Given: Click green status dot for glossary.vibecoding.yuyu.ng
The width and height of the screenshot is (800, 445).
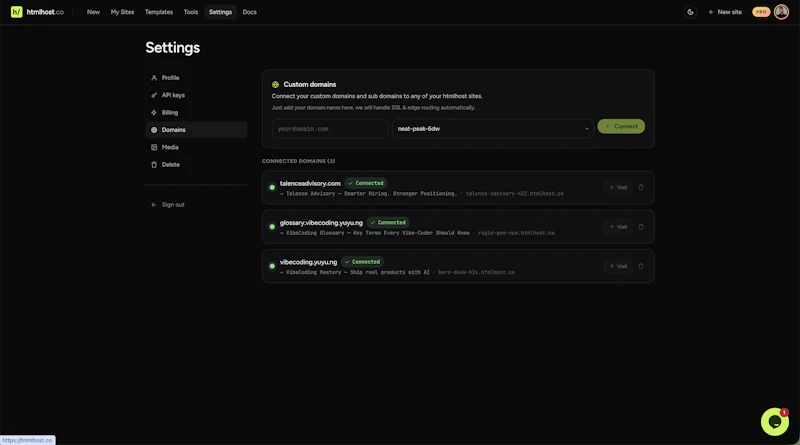Looking at the screenshot, I should (x=272, y=227).
